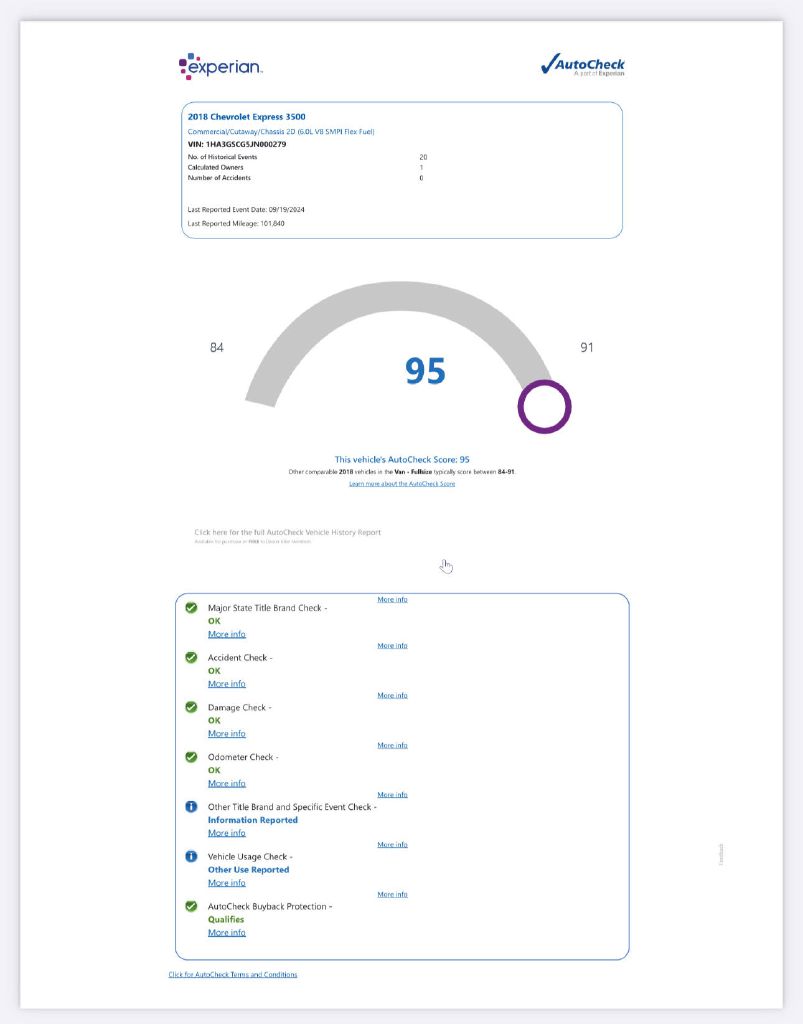The width and height of the screenshot is (803, 1024).
Task: Open the More info link under 'Other Use Reported'
Action: (x=227, y=882)
